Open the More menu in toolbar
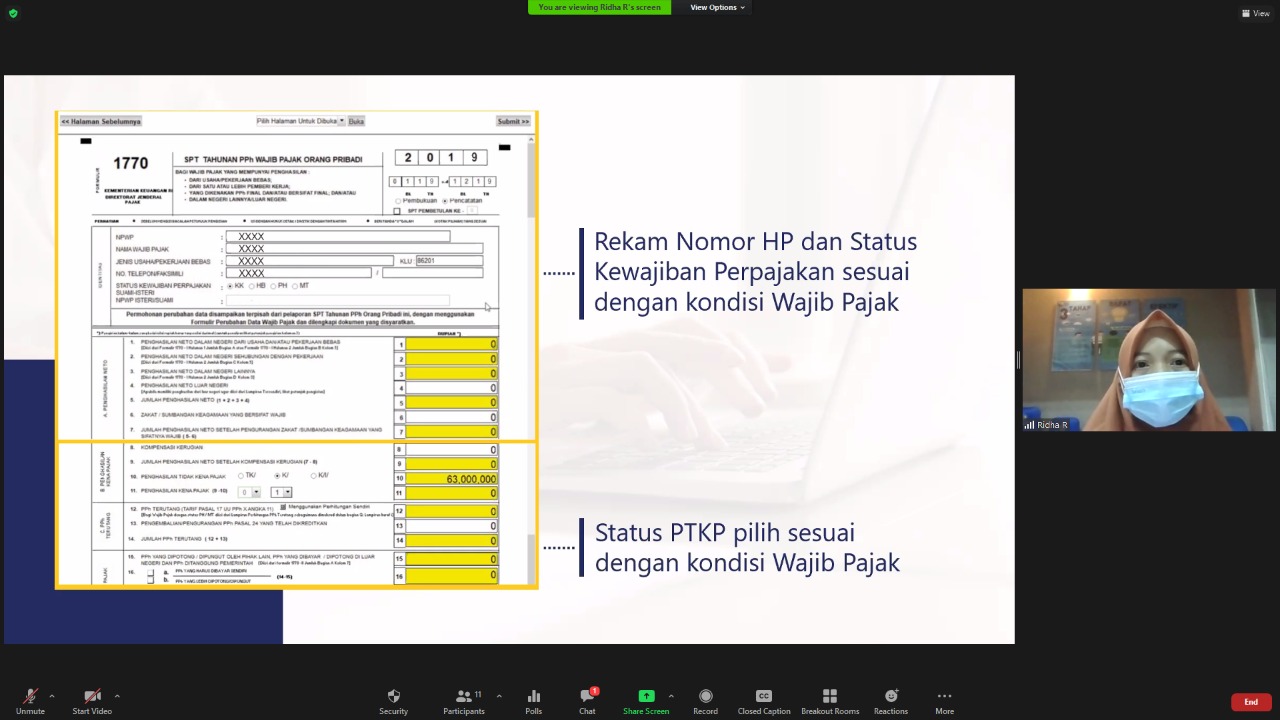 (944, 700)
